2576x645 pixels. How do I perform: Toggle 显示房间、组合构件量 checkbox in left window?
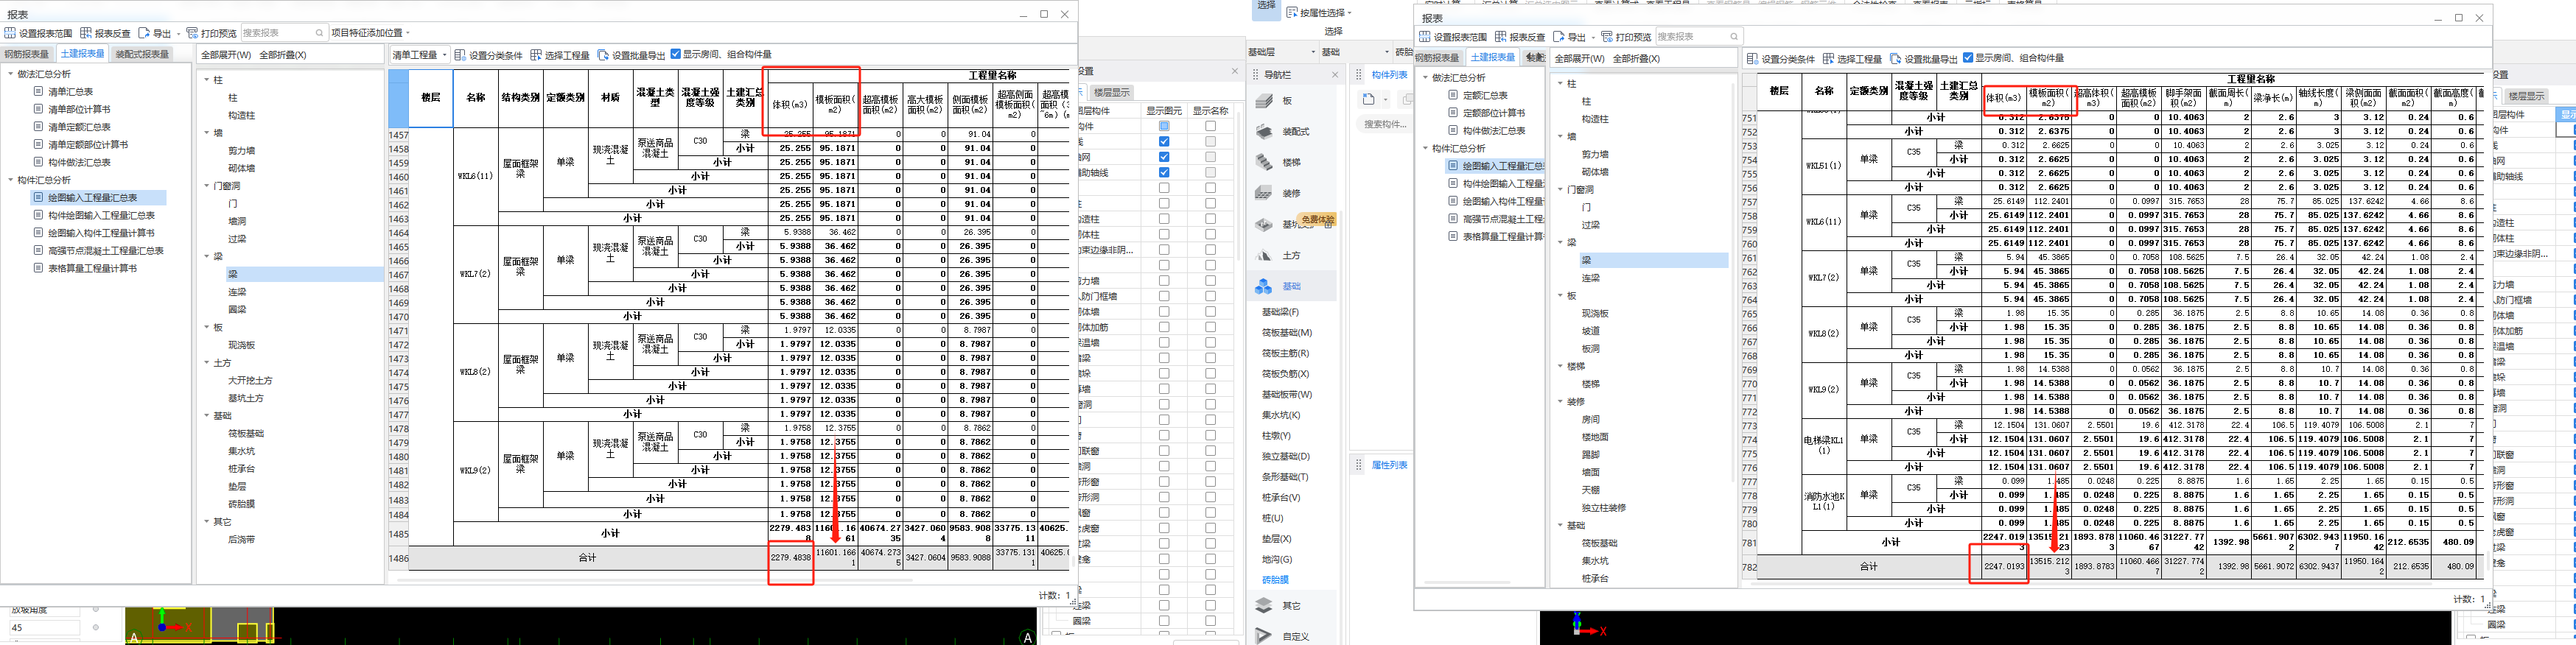676,54
